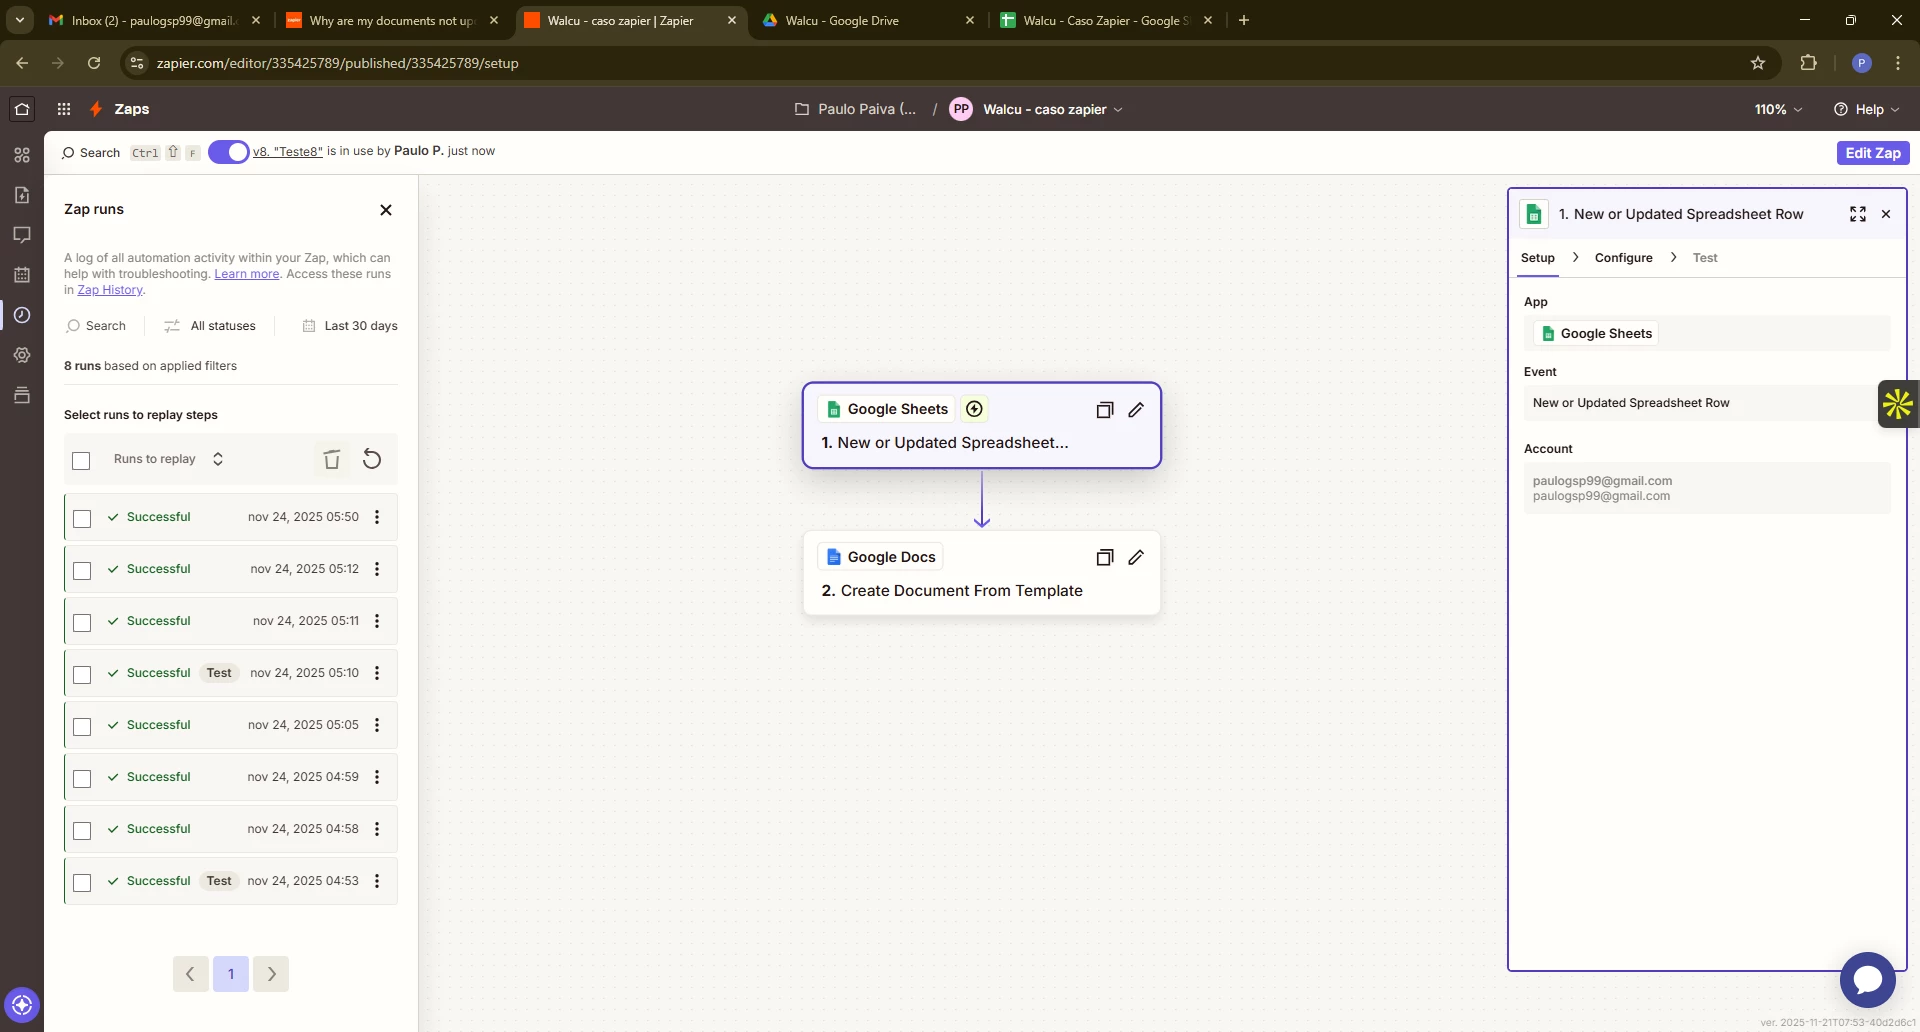The image size is (1920, 1032).
Task: Duplicate the Google Docs step via copy icon
Action: tap(1105, 558)
